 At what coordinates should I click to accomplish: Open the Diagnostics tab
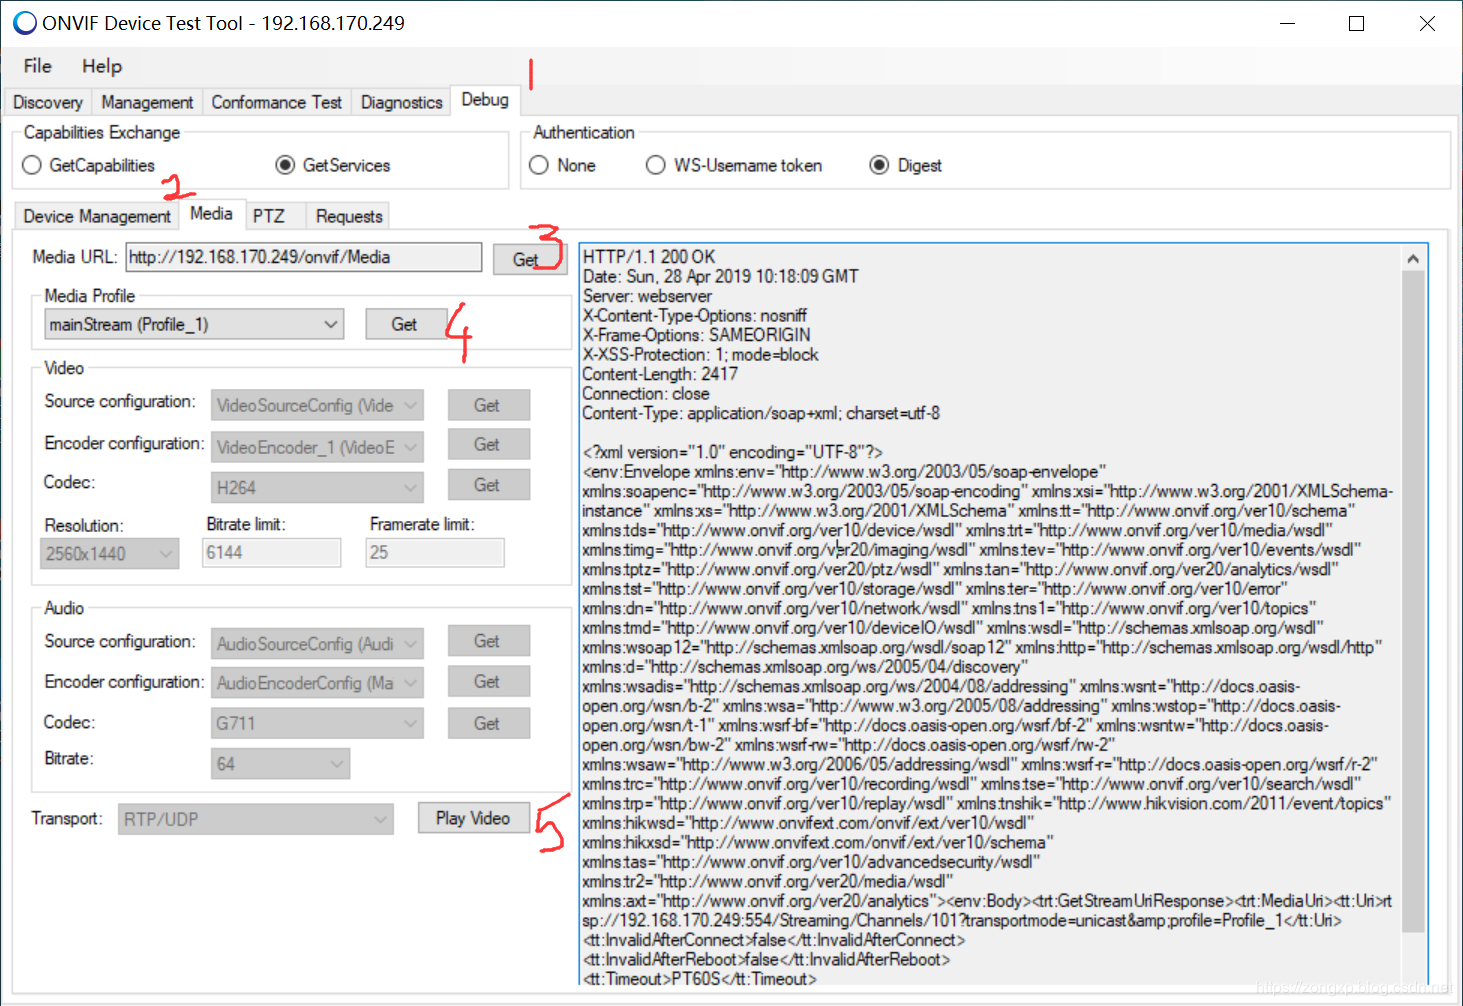[401, 102]
